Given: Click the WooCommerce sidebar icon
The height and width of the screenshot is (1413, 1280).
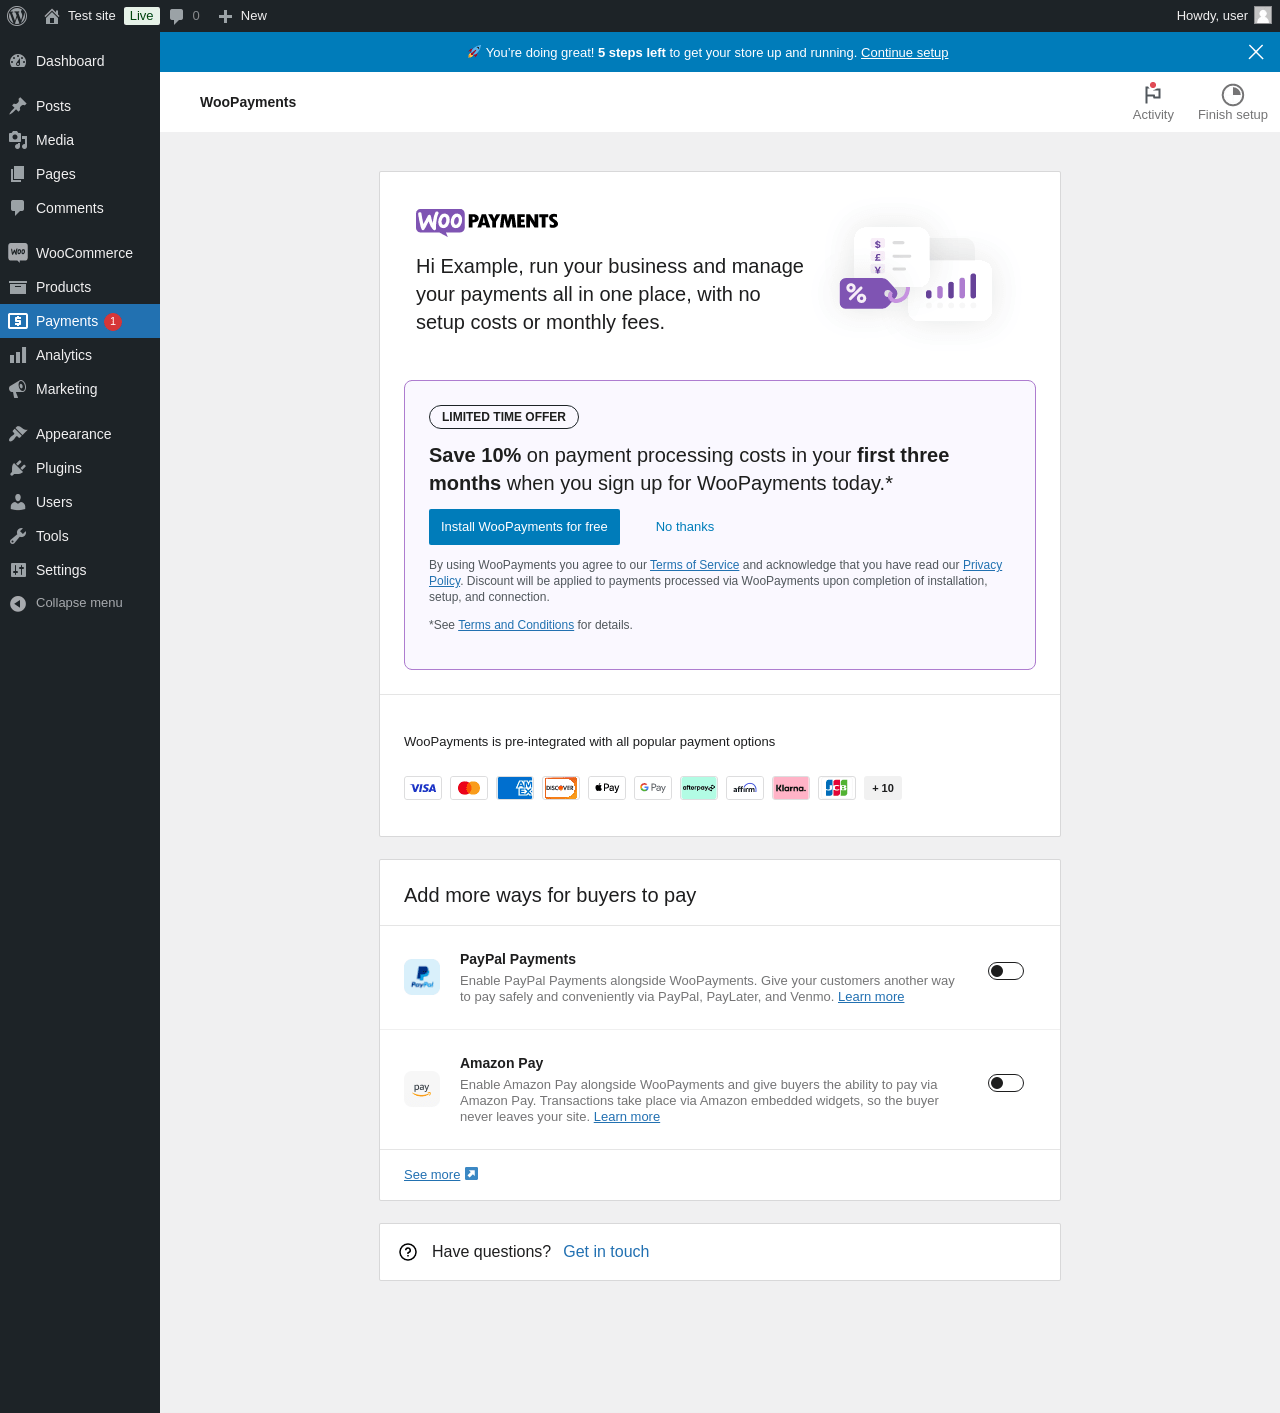Looking at the screenshot, I should pyautogui.click(x=18, y=253).
